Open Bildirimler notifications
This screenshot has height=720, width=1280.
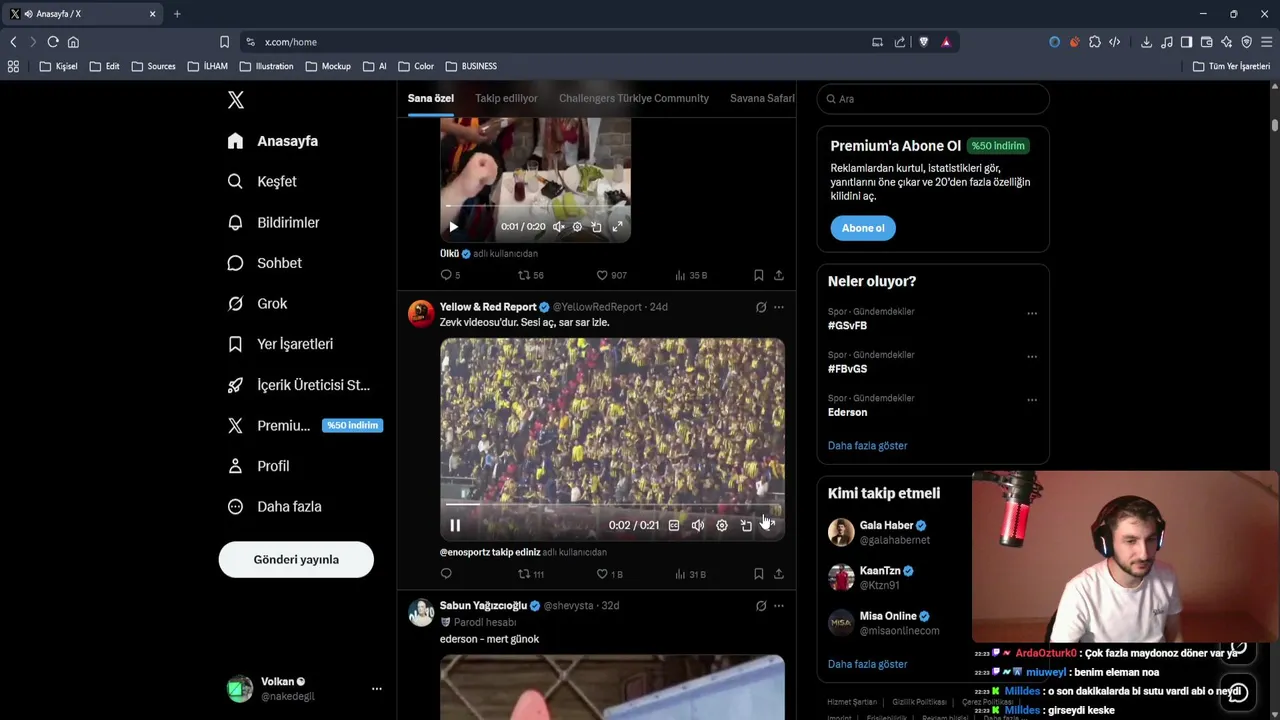click(273, 222)
